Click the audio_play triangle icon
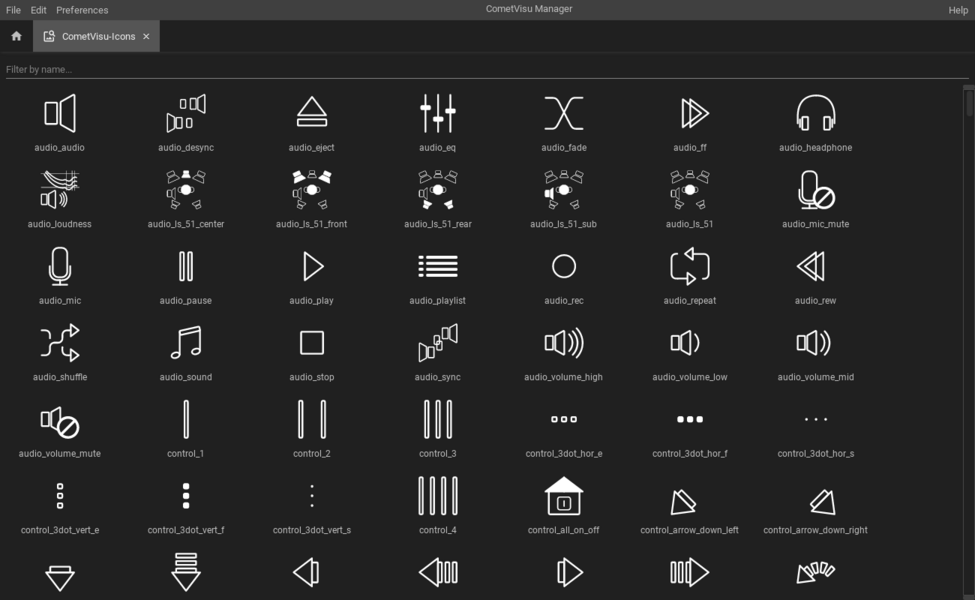 pos(313,266)
